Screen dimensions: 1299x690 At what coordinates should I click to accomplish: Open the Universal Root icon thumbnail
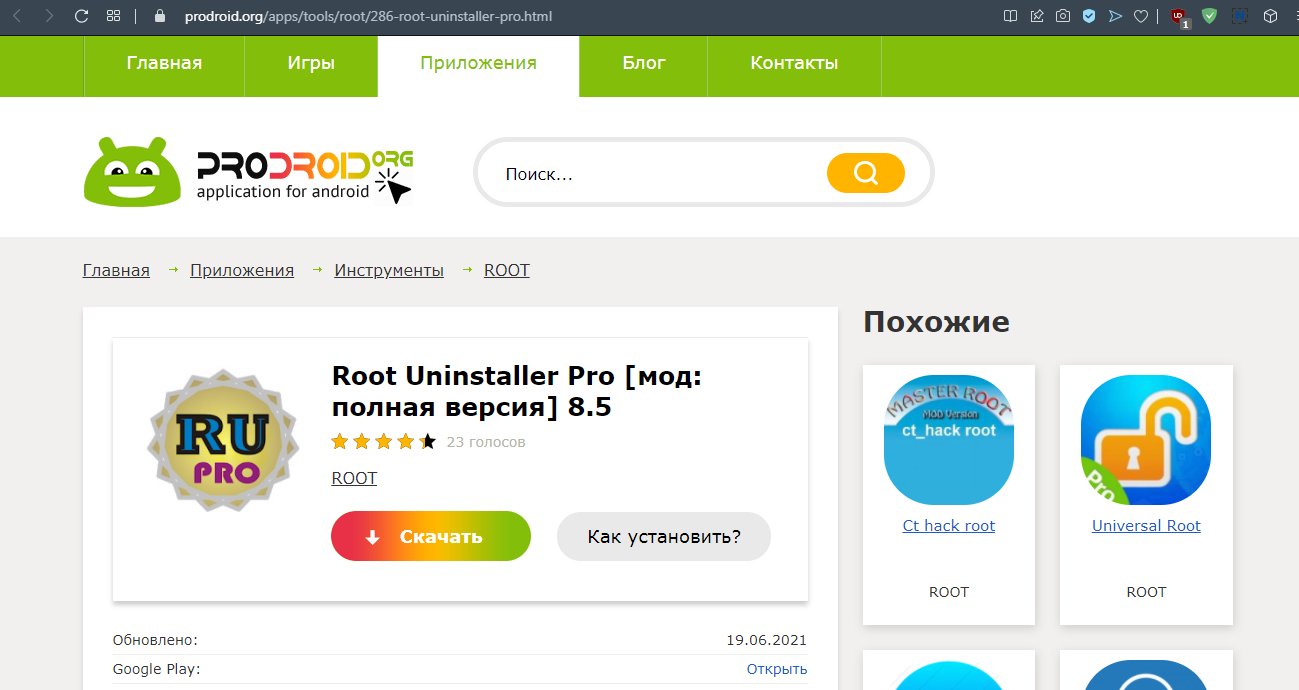point(1146,441)
